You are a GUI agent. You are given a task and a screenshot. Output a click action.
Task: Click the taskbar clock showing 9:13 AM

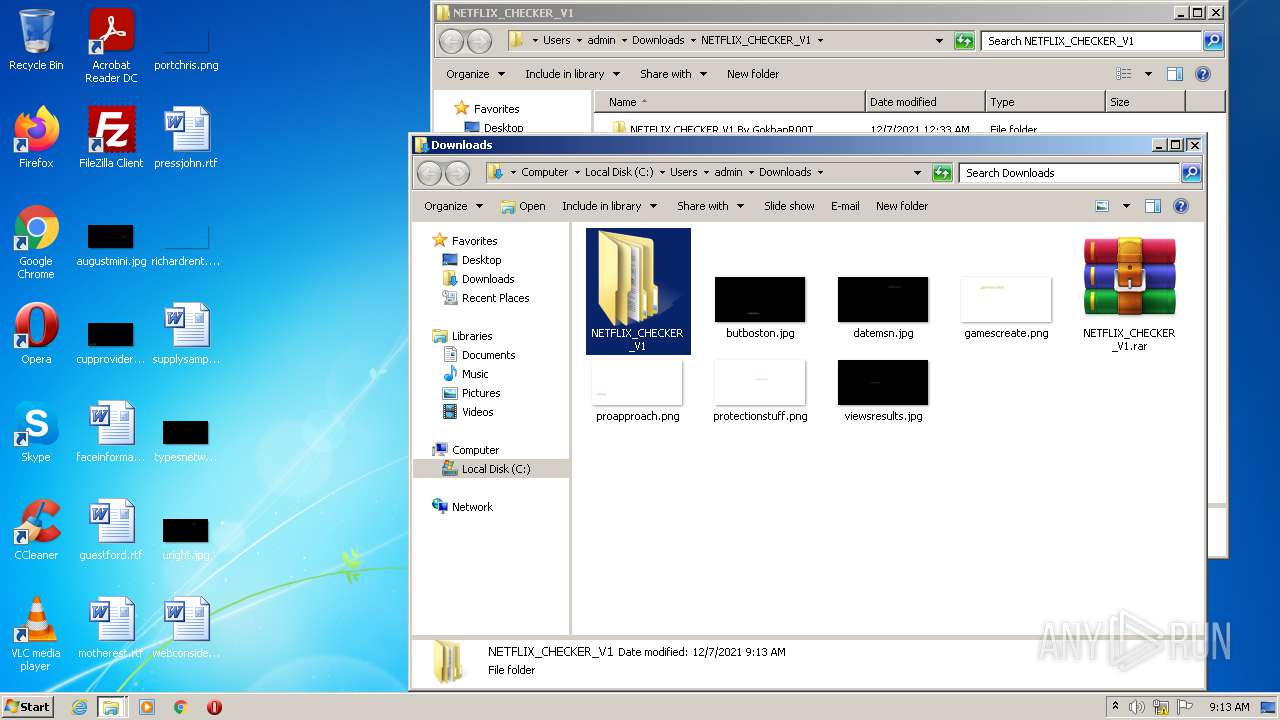pos(1229,707)
